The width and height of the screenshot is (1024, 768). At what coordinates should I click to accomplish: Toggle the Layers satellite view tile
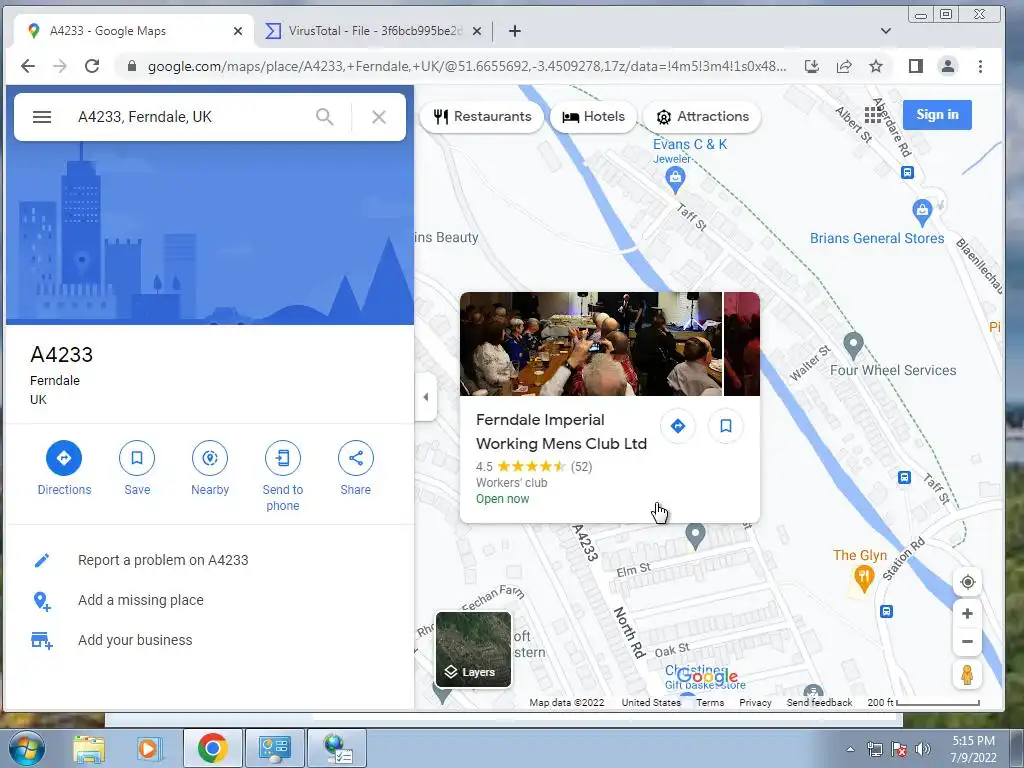(x=473, y=649)
